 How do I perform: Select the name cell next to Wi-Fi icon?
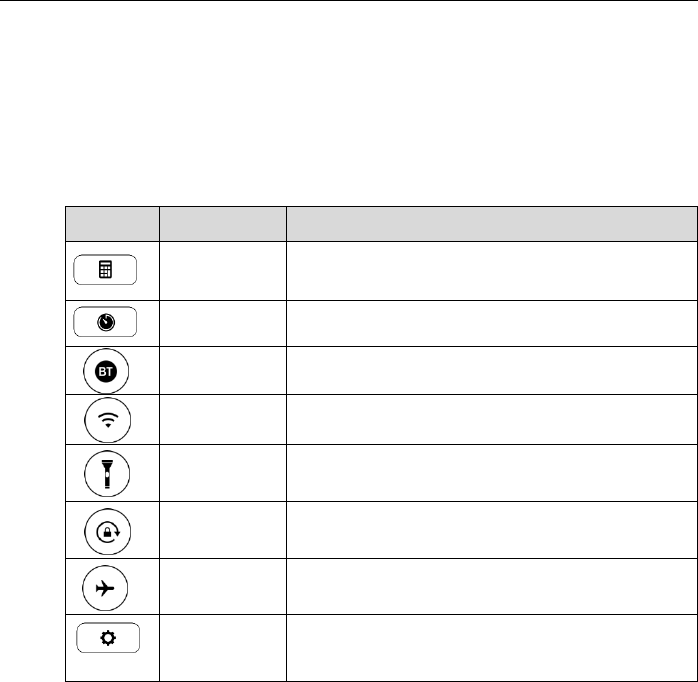tap(223, 419)
